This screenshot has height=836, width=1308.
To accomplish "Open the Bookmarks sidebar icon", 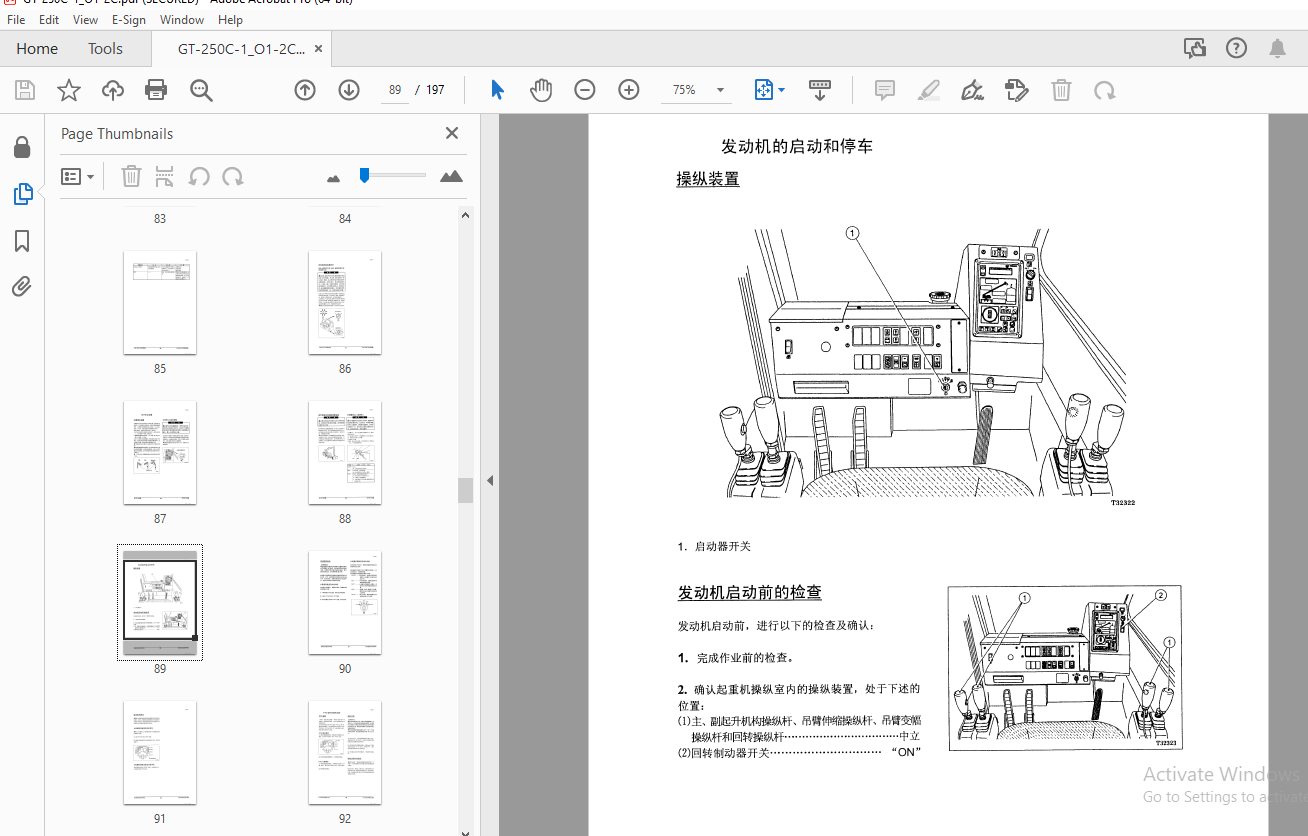I will (22, 241).
